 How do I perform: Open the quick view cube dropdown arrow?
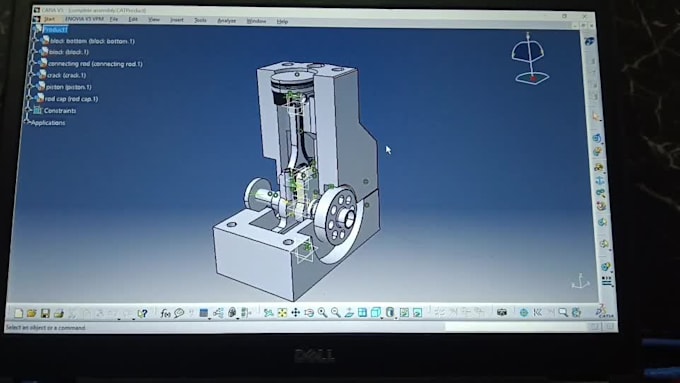tap(382, 318)
